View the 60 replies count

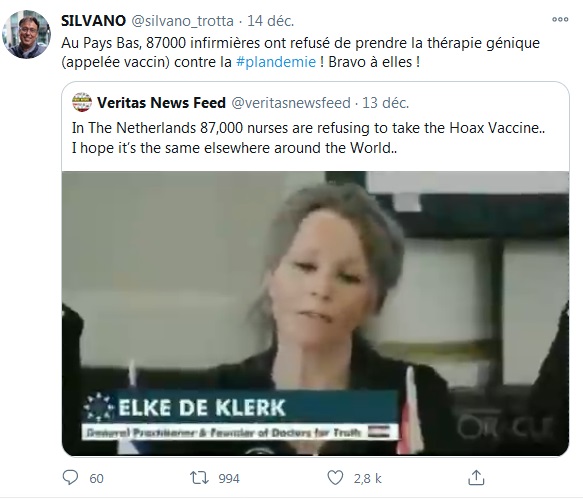coord(96,478)
